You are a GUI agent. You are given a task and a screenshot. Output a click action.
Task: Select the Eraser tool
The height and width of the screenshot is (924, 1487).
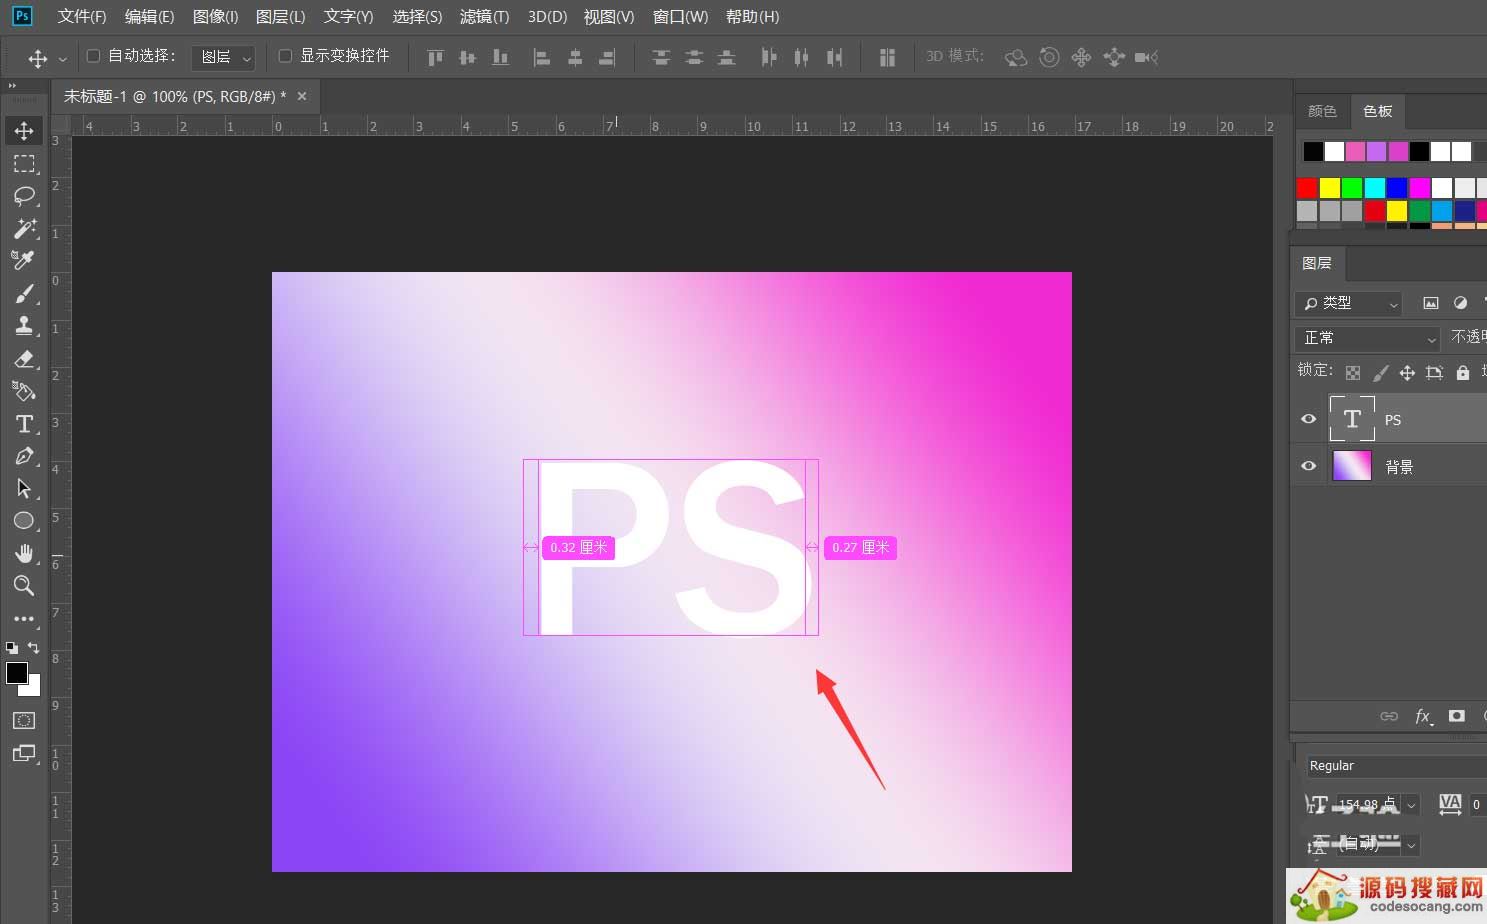point(24,359)
